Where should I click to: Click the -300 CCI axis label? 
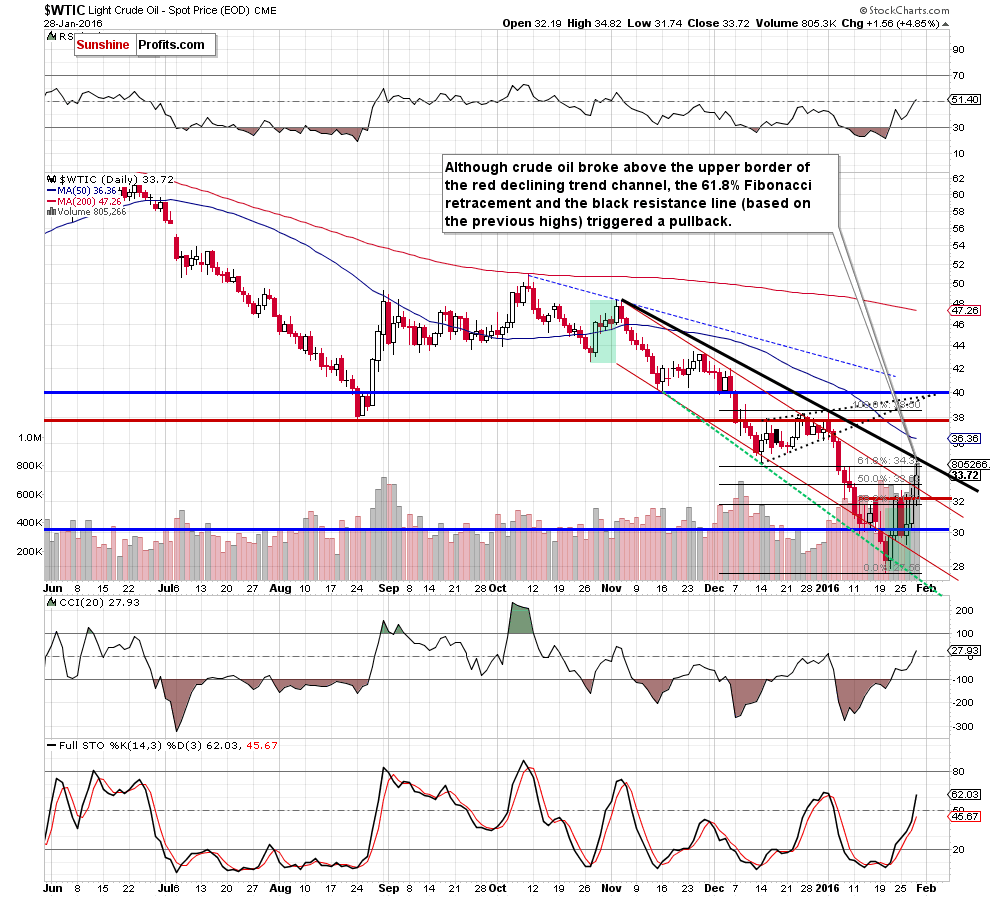[963, 727]
